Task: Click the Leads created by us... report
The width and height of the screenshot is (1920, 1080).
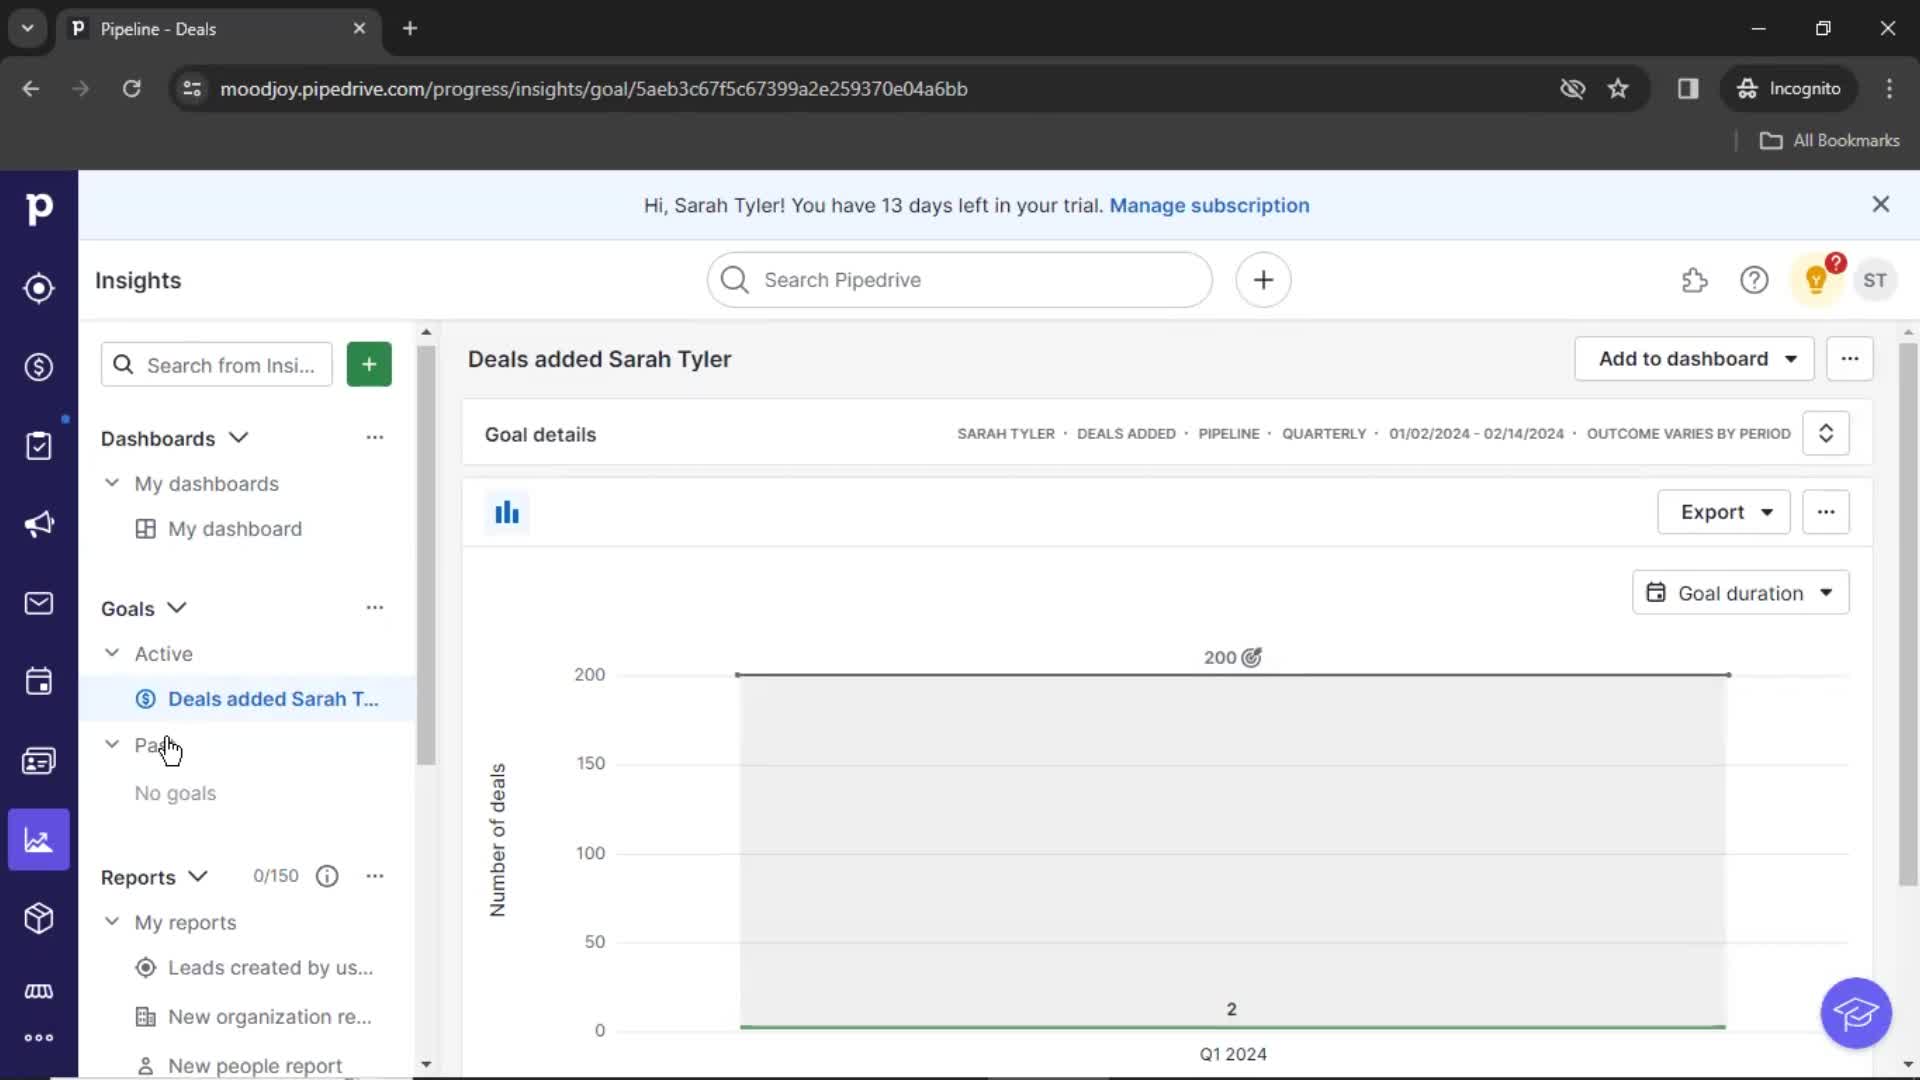Action: point(270,968)
